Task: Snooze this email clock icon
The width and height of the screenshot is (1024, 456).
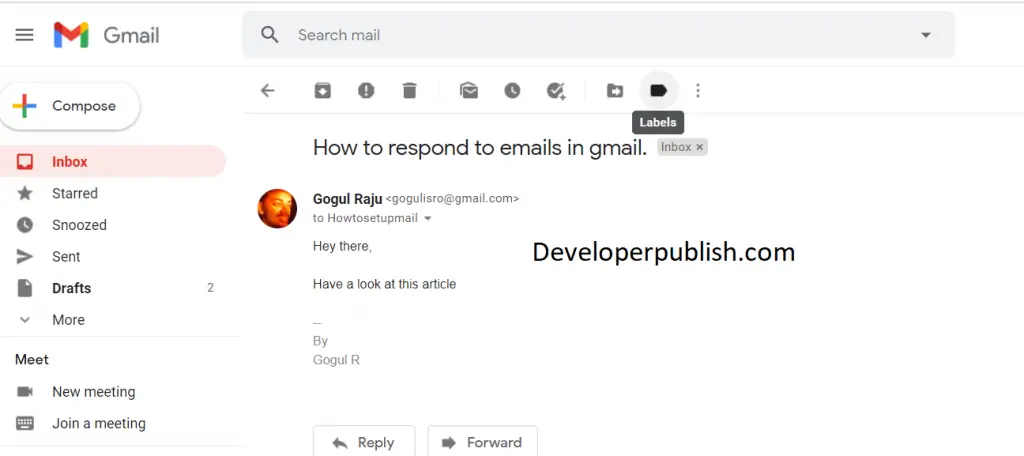Action: click(x=512, y=90)
